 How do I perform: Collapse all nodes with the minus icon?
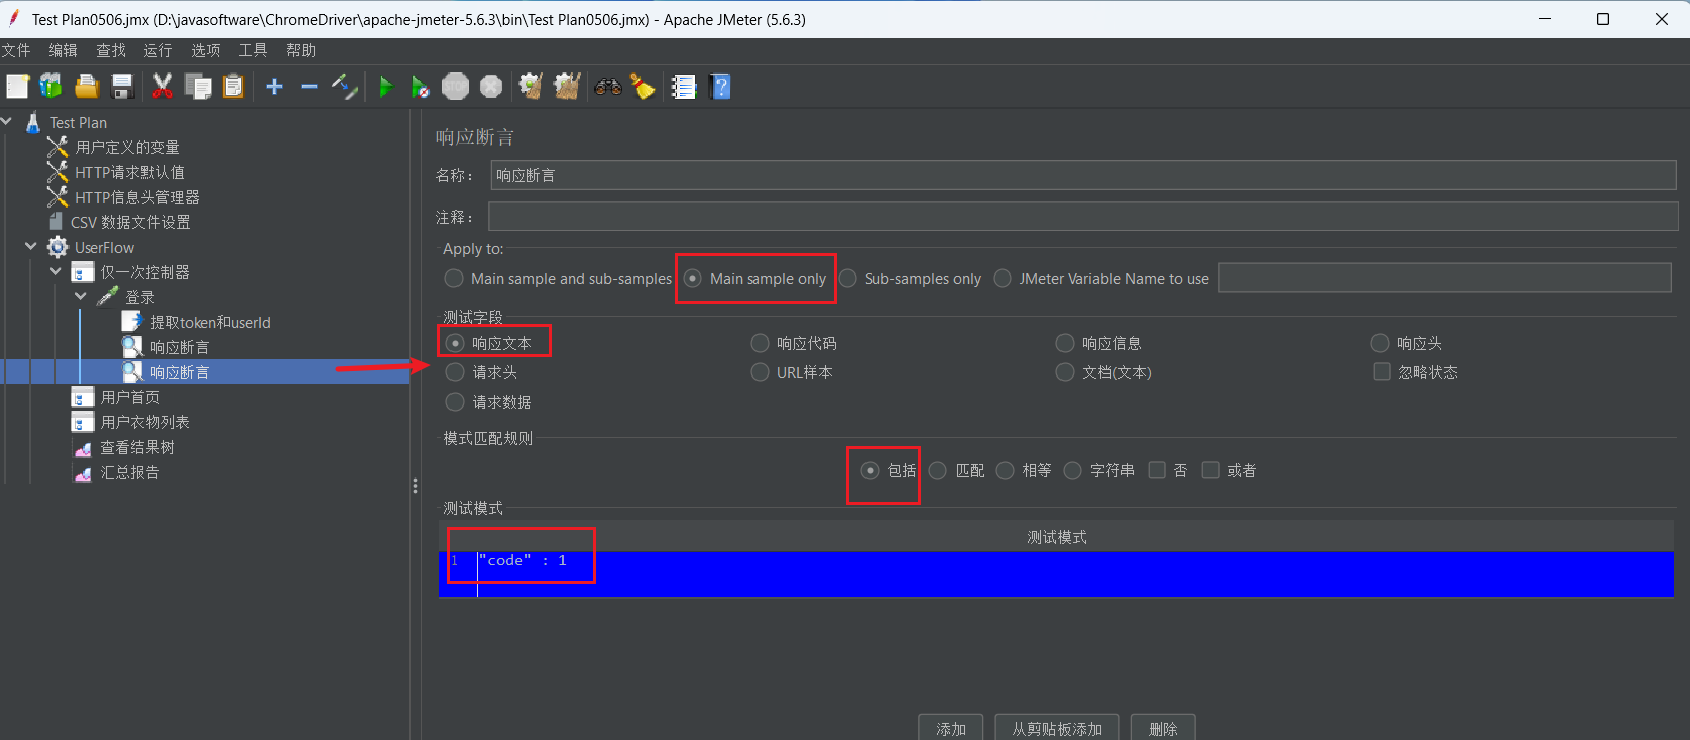click(x=309, y=87)
